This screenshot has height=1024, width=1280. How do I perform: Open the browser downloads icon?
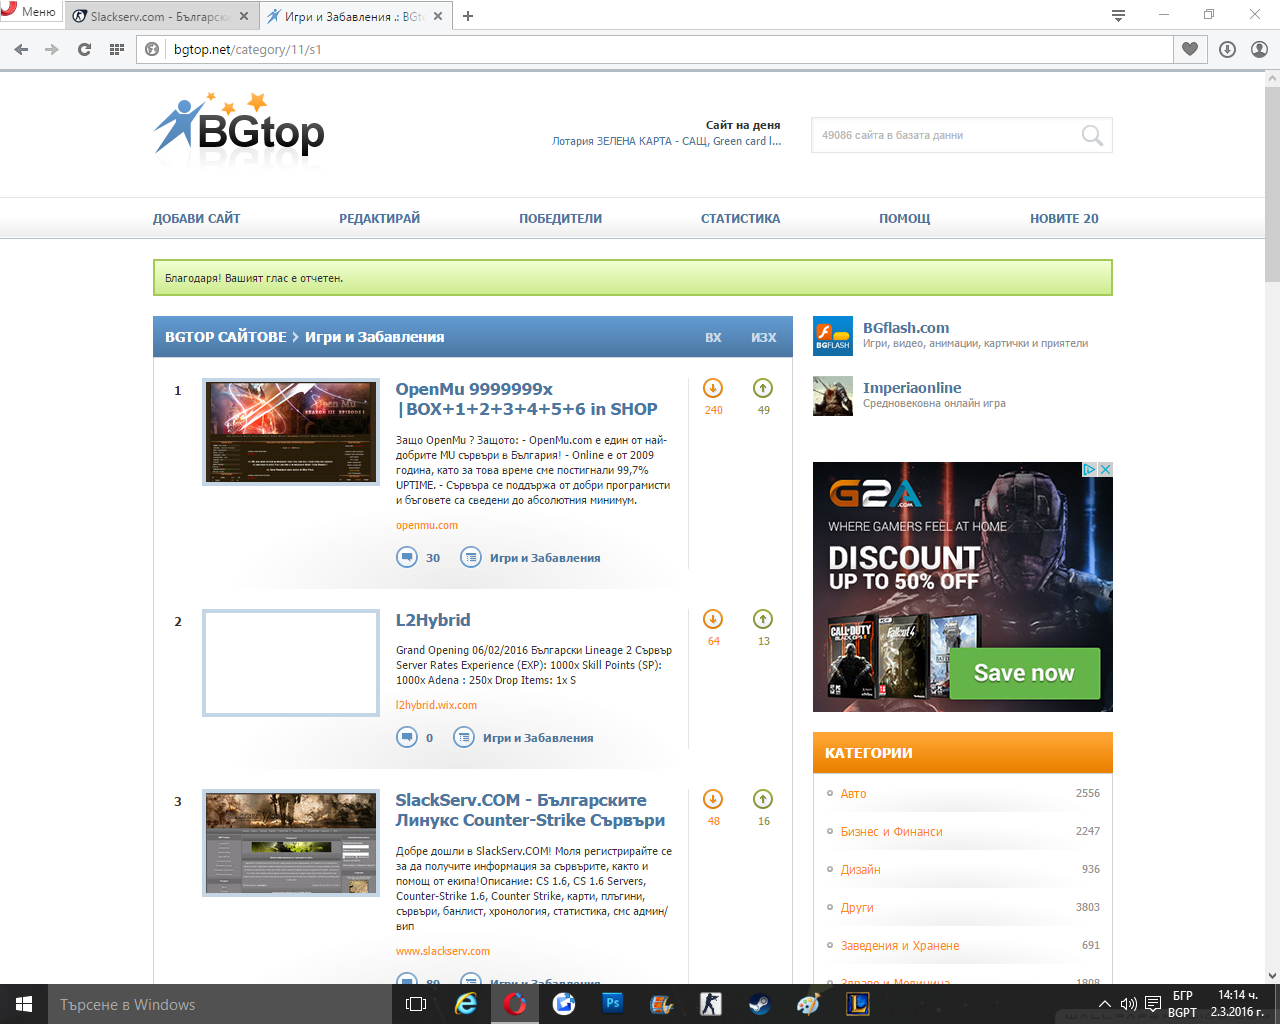tap(1227, 49)
